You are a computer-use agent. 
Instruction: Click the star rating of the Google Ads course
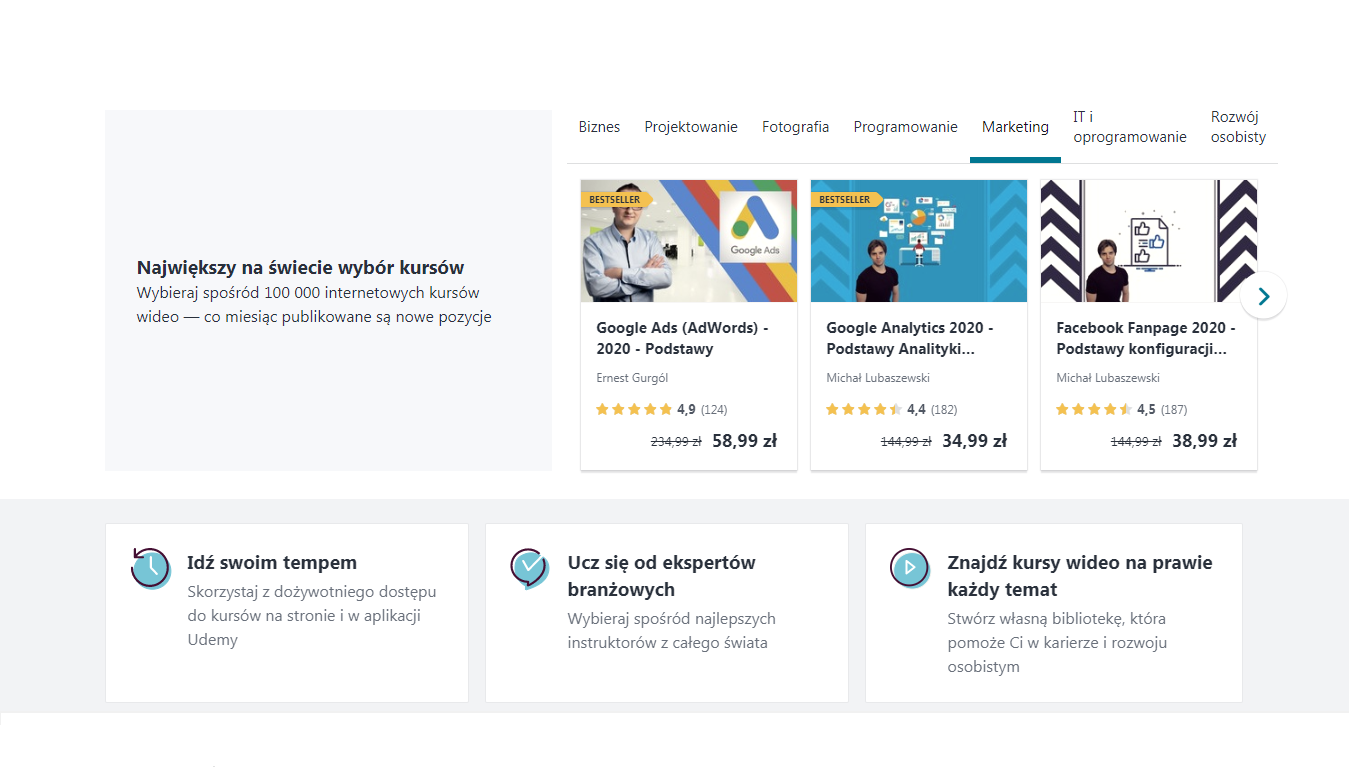coord(634,409)
